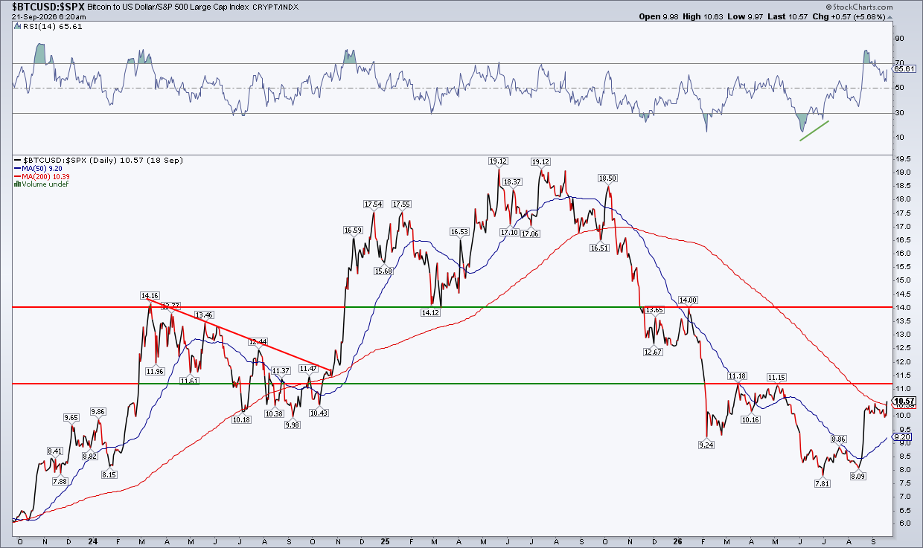Viewport: 924px width, 548px height.
Task: Click the 10.43 low price label
Action: click(318, 412)
